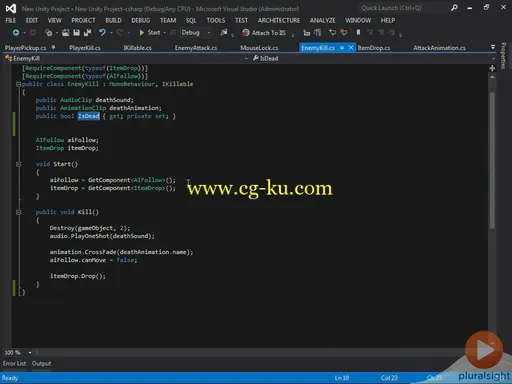The width and height of the screenshot is (512, 384).
Task: Open the ANALYZE menu
Action: click(323, 21)
